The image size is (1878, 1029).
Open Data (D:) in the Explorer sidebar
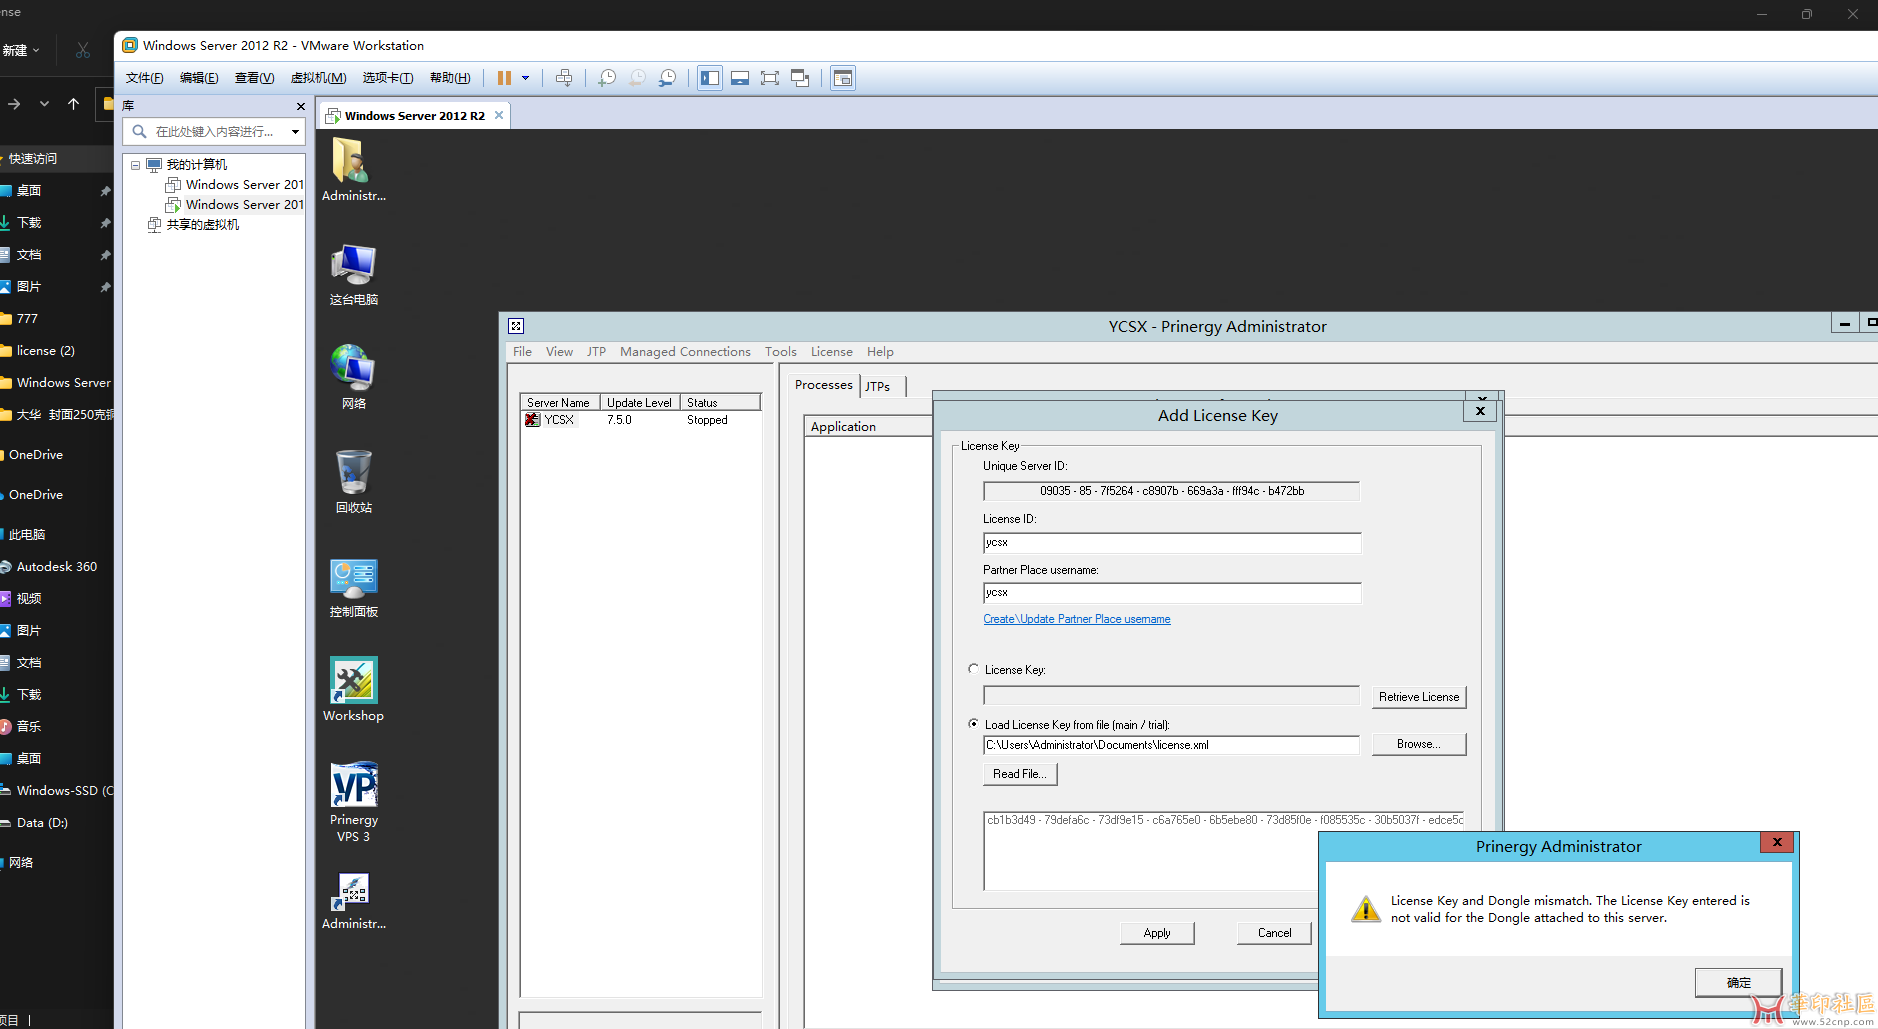point(42,823)
